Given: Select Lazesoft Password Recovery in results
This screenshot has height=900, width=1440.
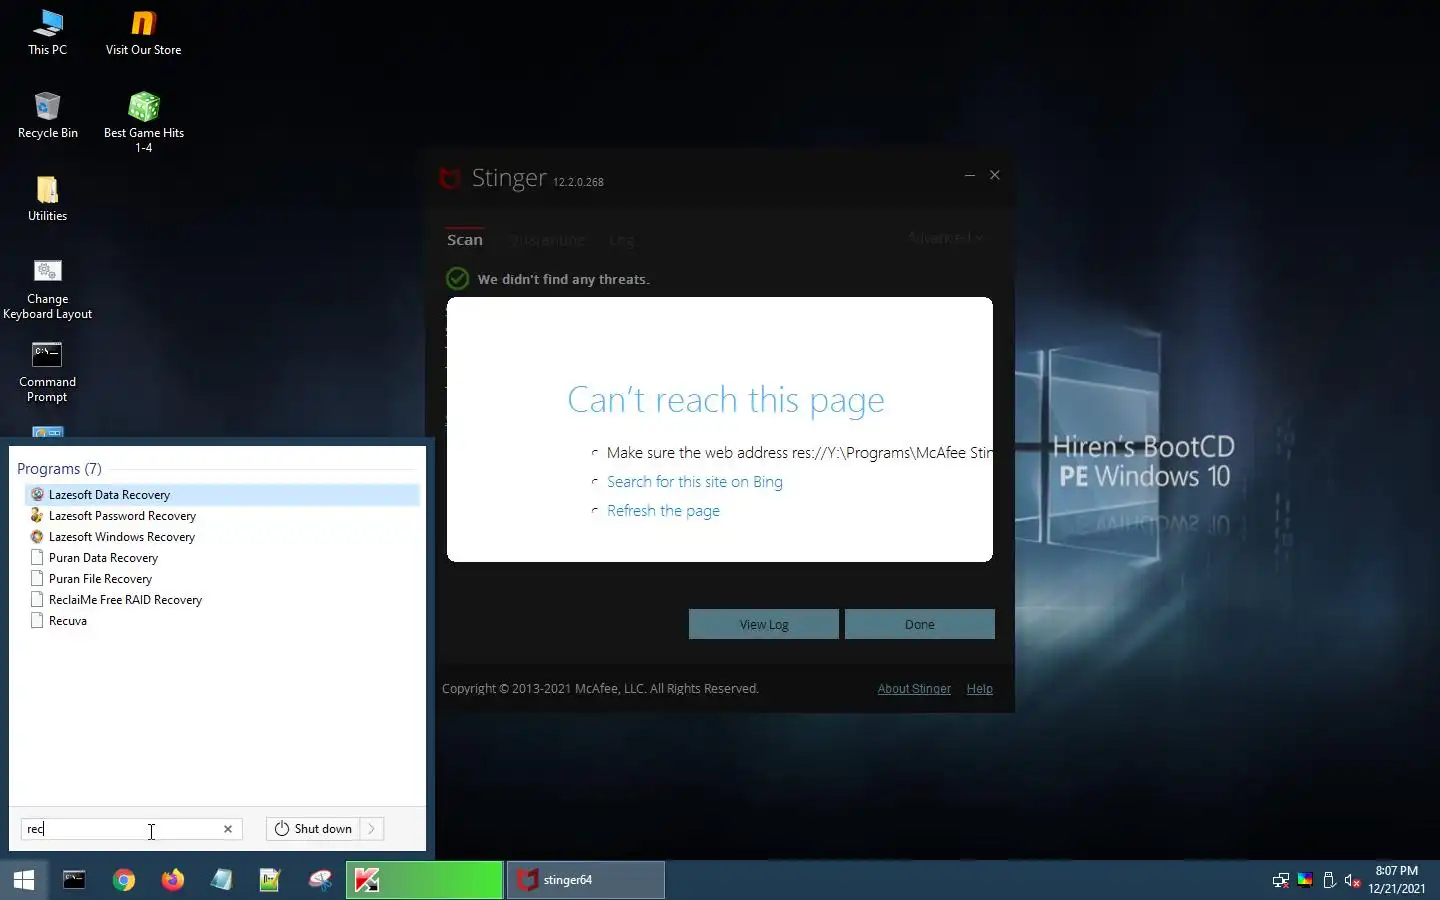Looking at the screenshot, I should [x=221, y=516].
